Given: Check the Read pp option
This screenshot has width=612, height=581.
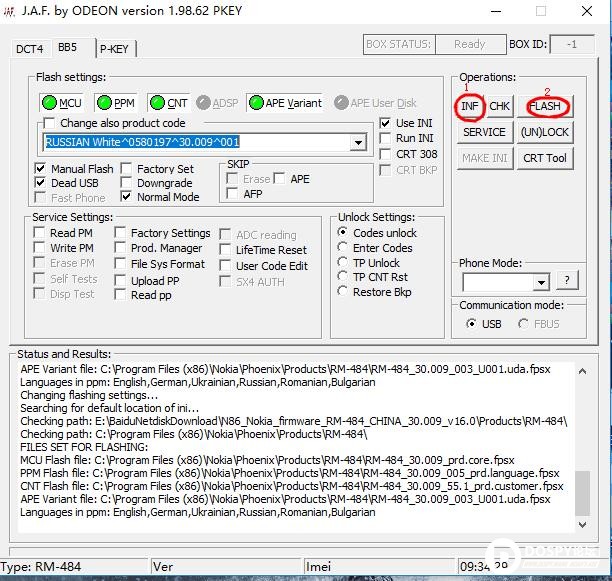Looking at the screenshot, I should coord(120,295).
